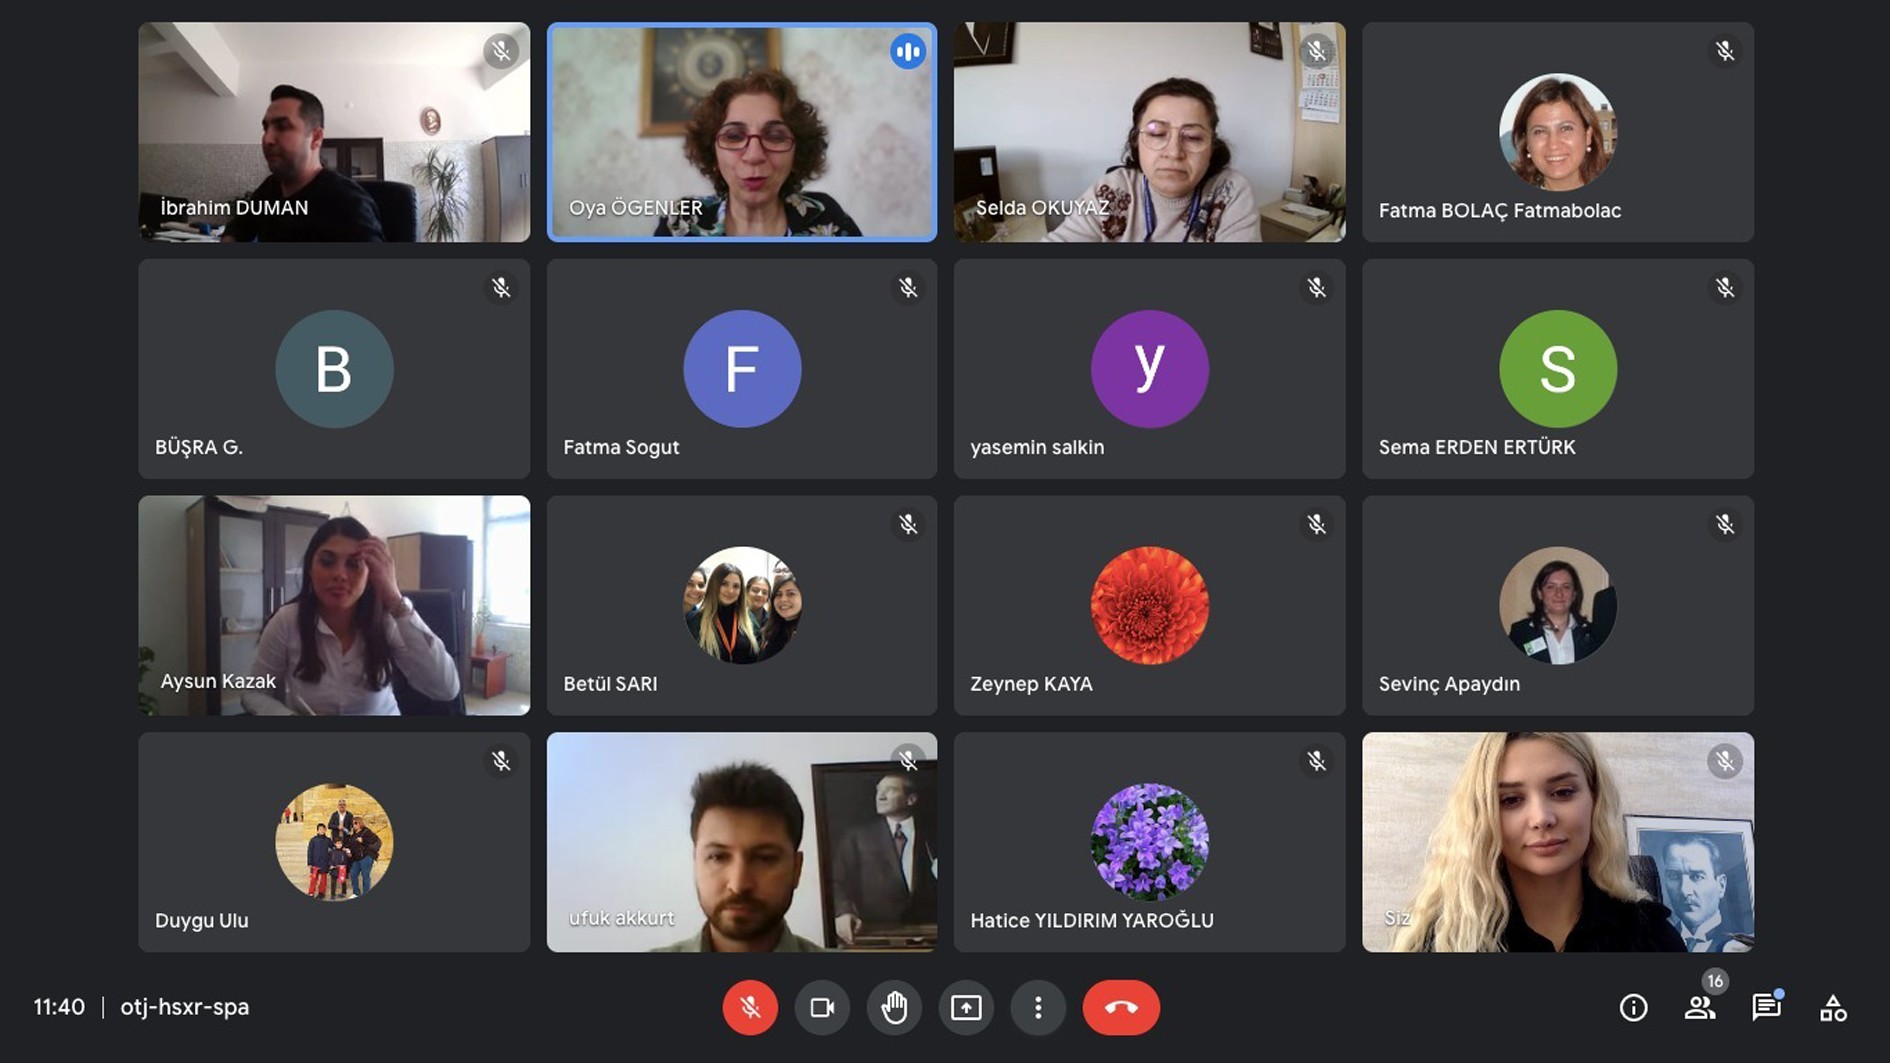This screenshot has height=1063, width=1890.
Task: Open the activities shapes icon
Action: 1833,1007
